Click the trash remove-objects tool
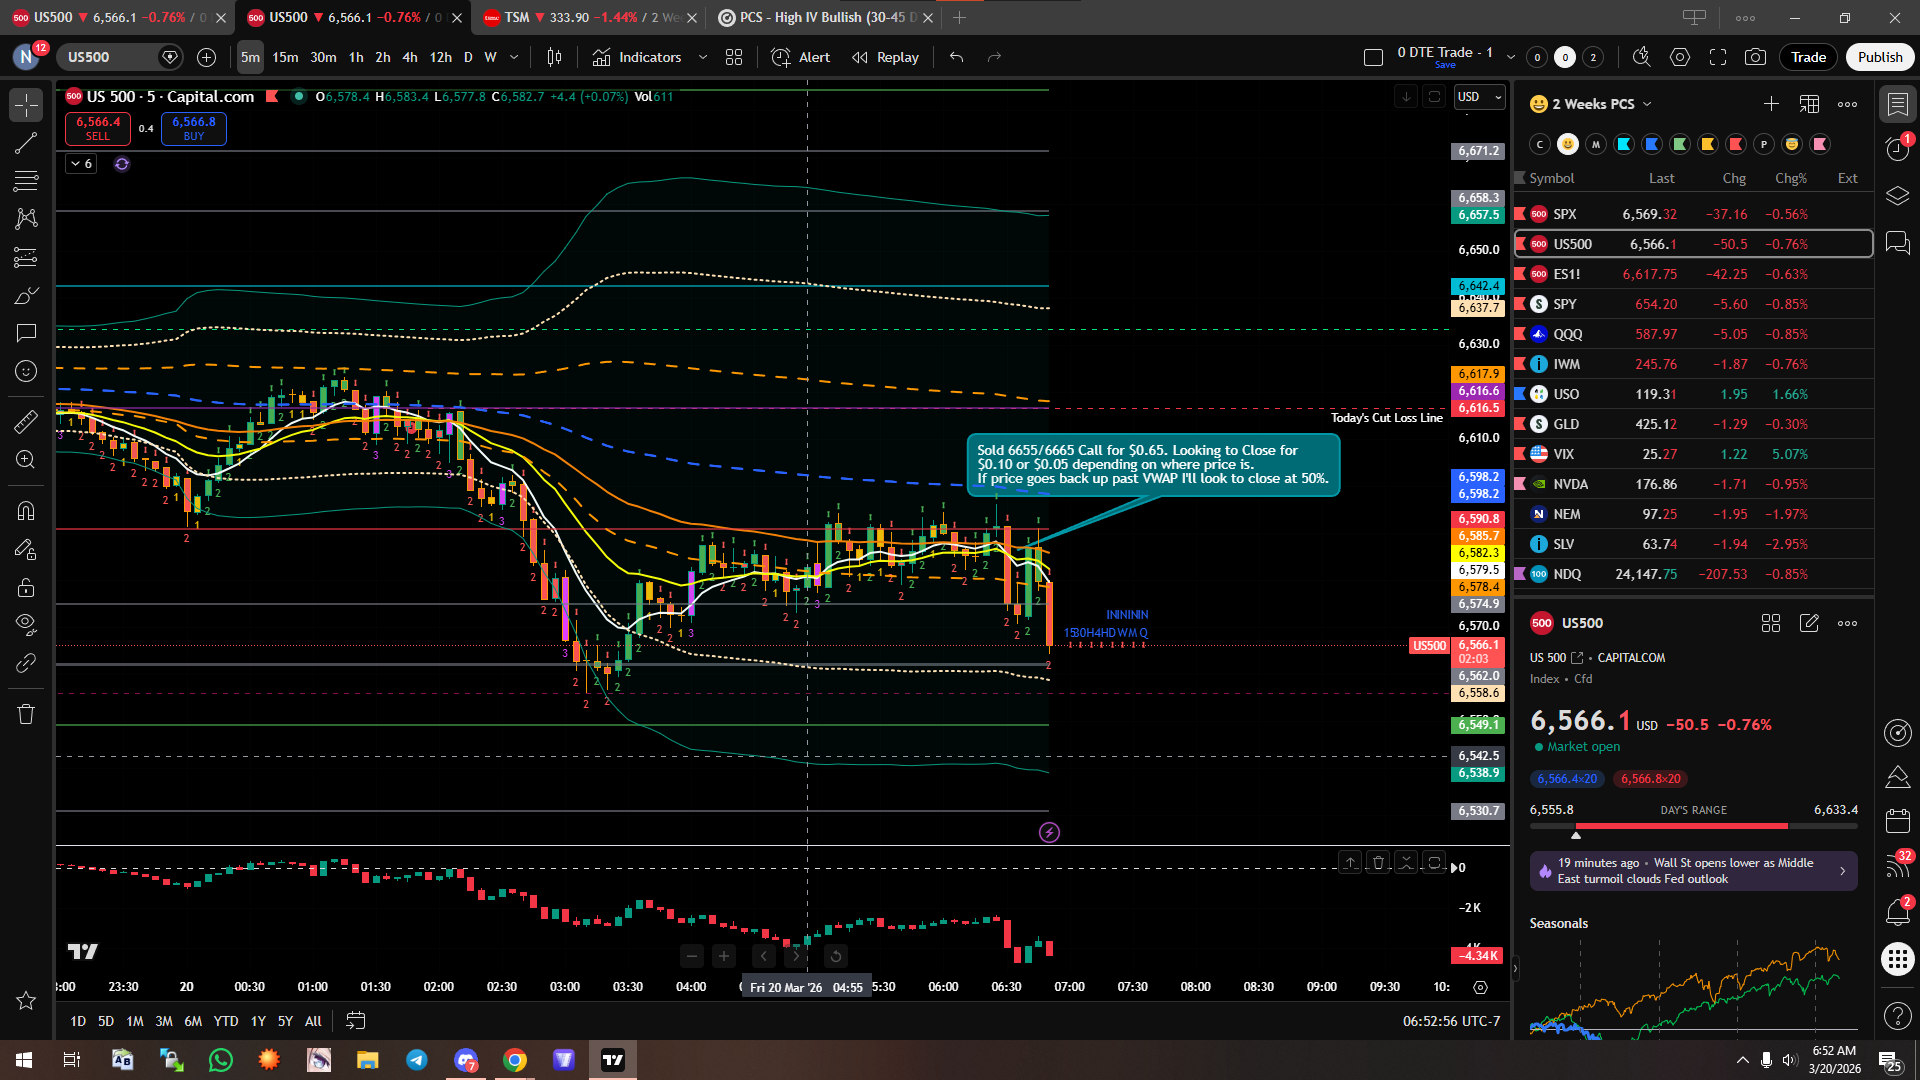Image resolution: width=1920 pixels, height=1080 pixels. pos(26,714)
